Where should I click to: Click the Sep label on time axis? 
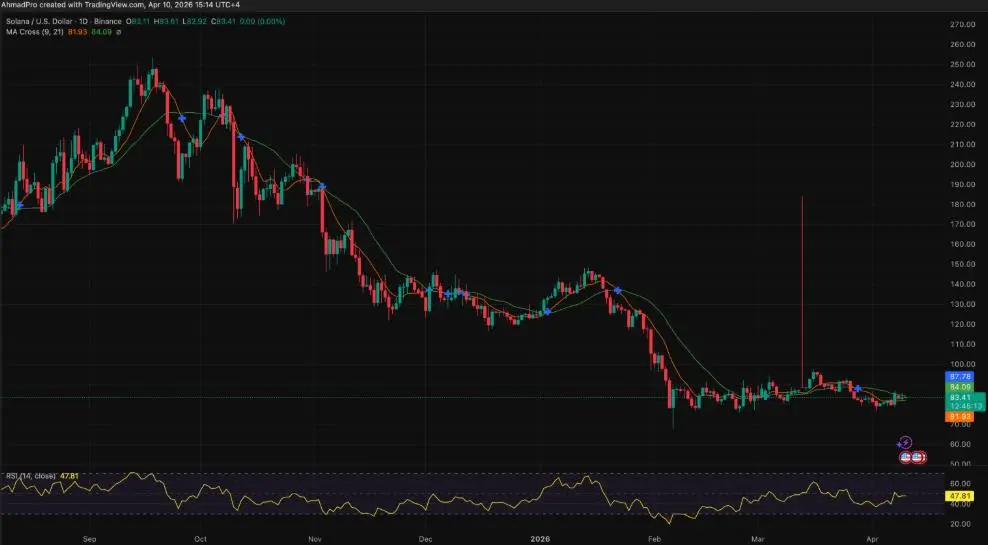[89, 539]
